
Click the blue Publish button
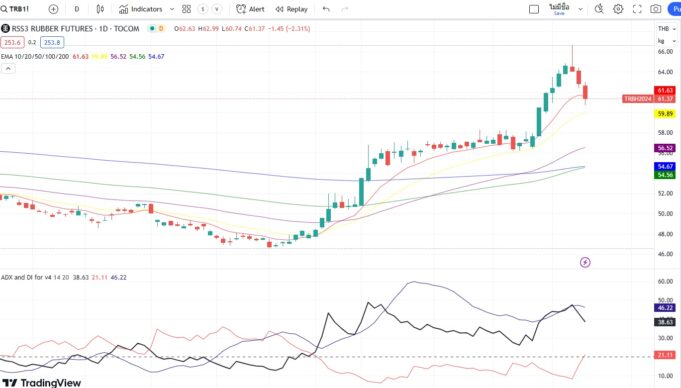[675, 9]
